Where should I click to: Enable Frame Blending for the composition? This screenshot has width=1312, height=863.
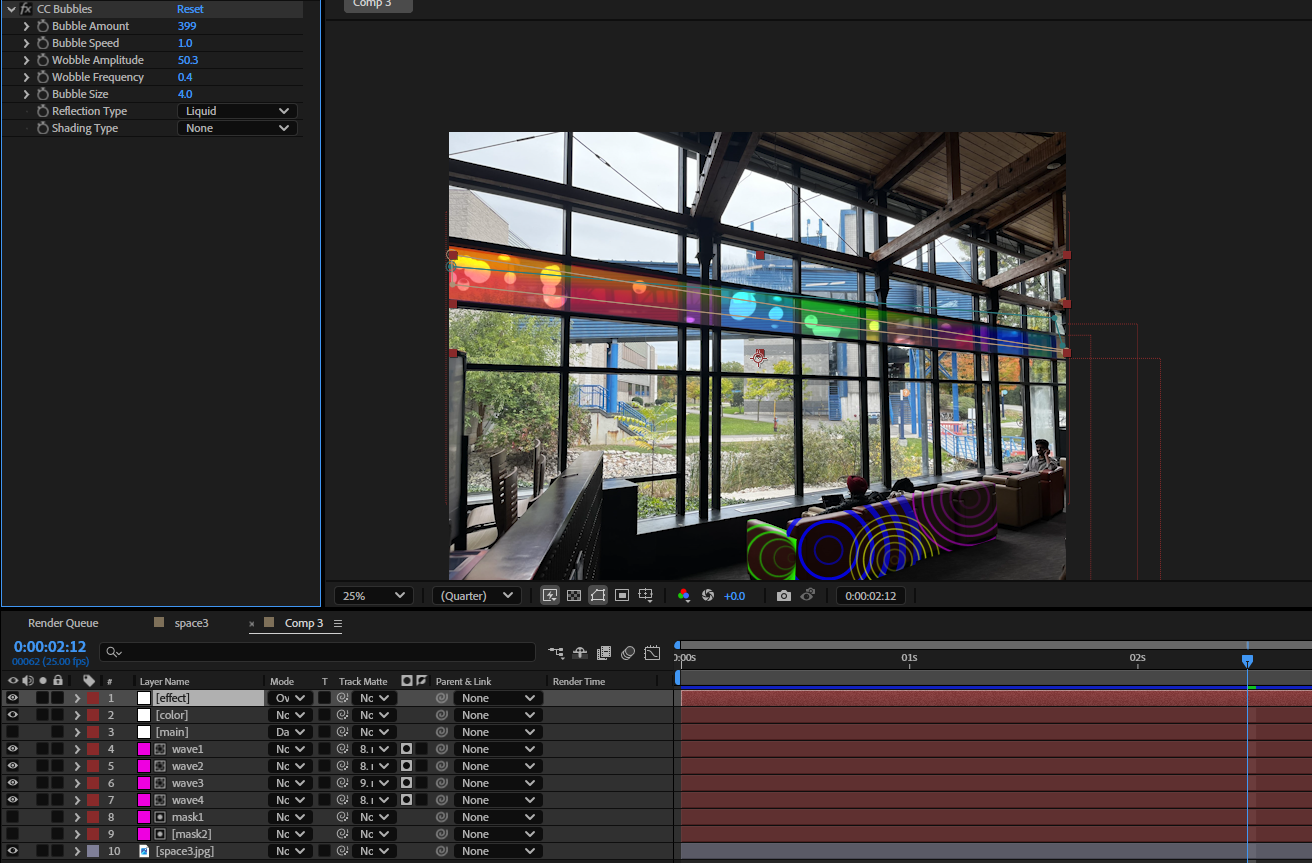click(604, 652)
